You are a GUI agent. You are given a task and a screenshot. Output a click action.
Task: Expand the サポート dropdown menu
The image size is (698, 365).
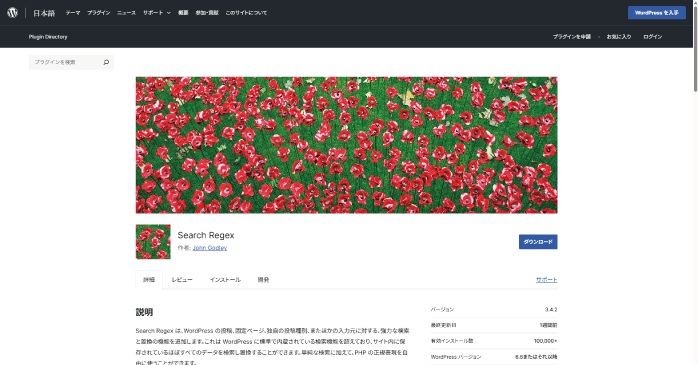(x=157, y=13)
